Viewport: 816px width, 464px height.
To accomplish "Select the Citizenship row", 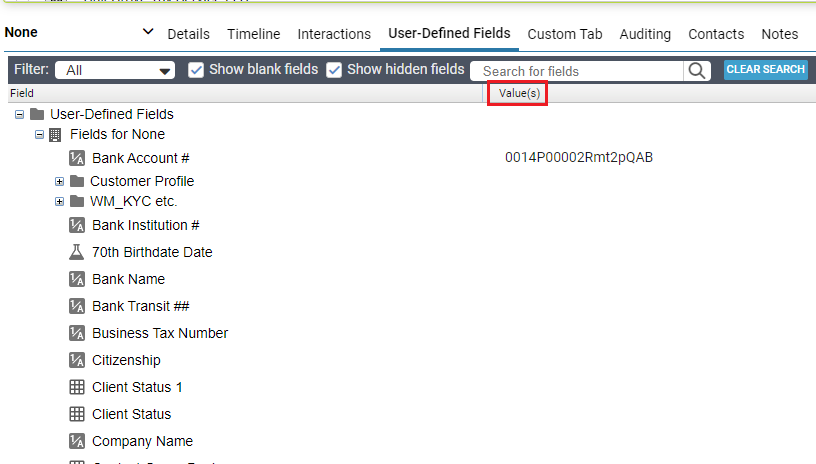I will [x=126, y=360].
